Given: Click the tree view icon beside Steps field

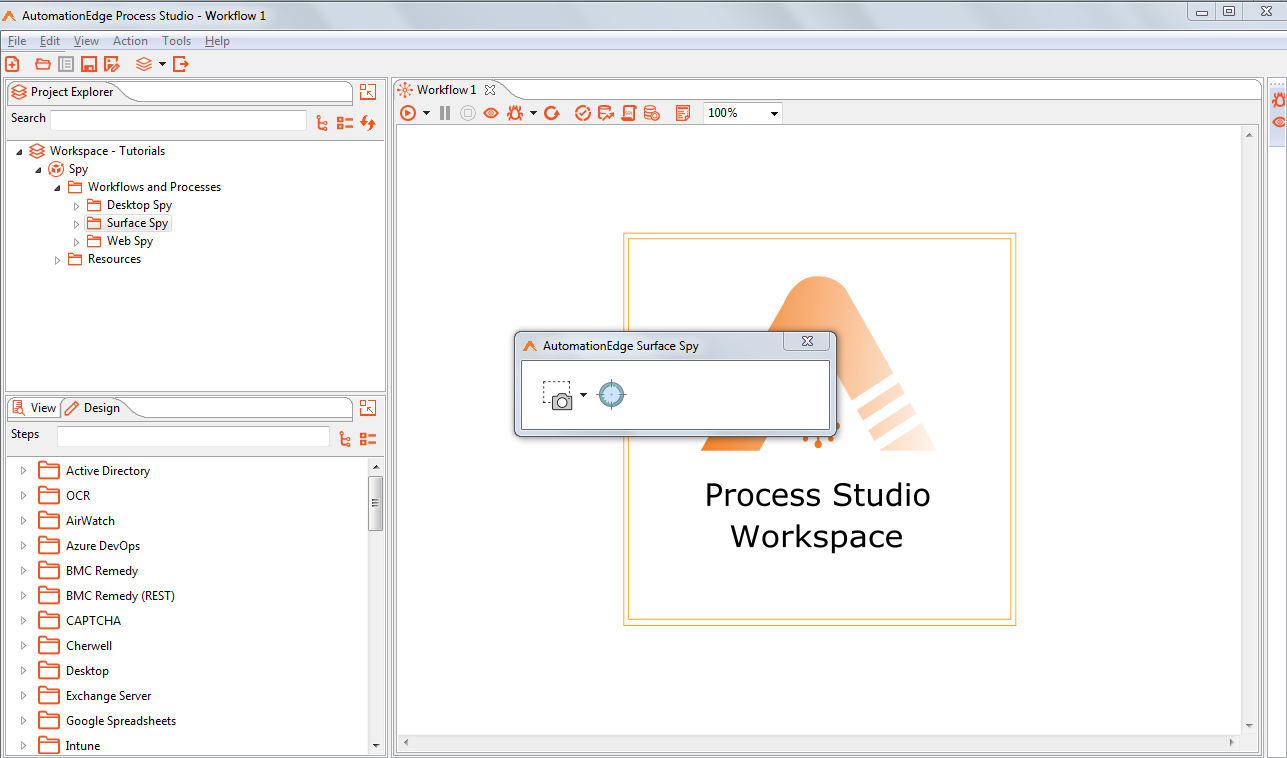Looking at the screenshot, I should coord(345,439).
